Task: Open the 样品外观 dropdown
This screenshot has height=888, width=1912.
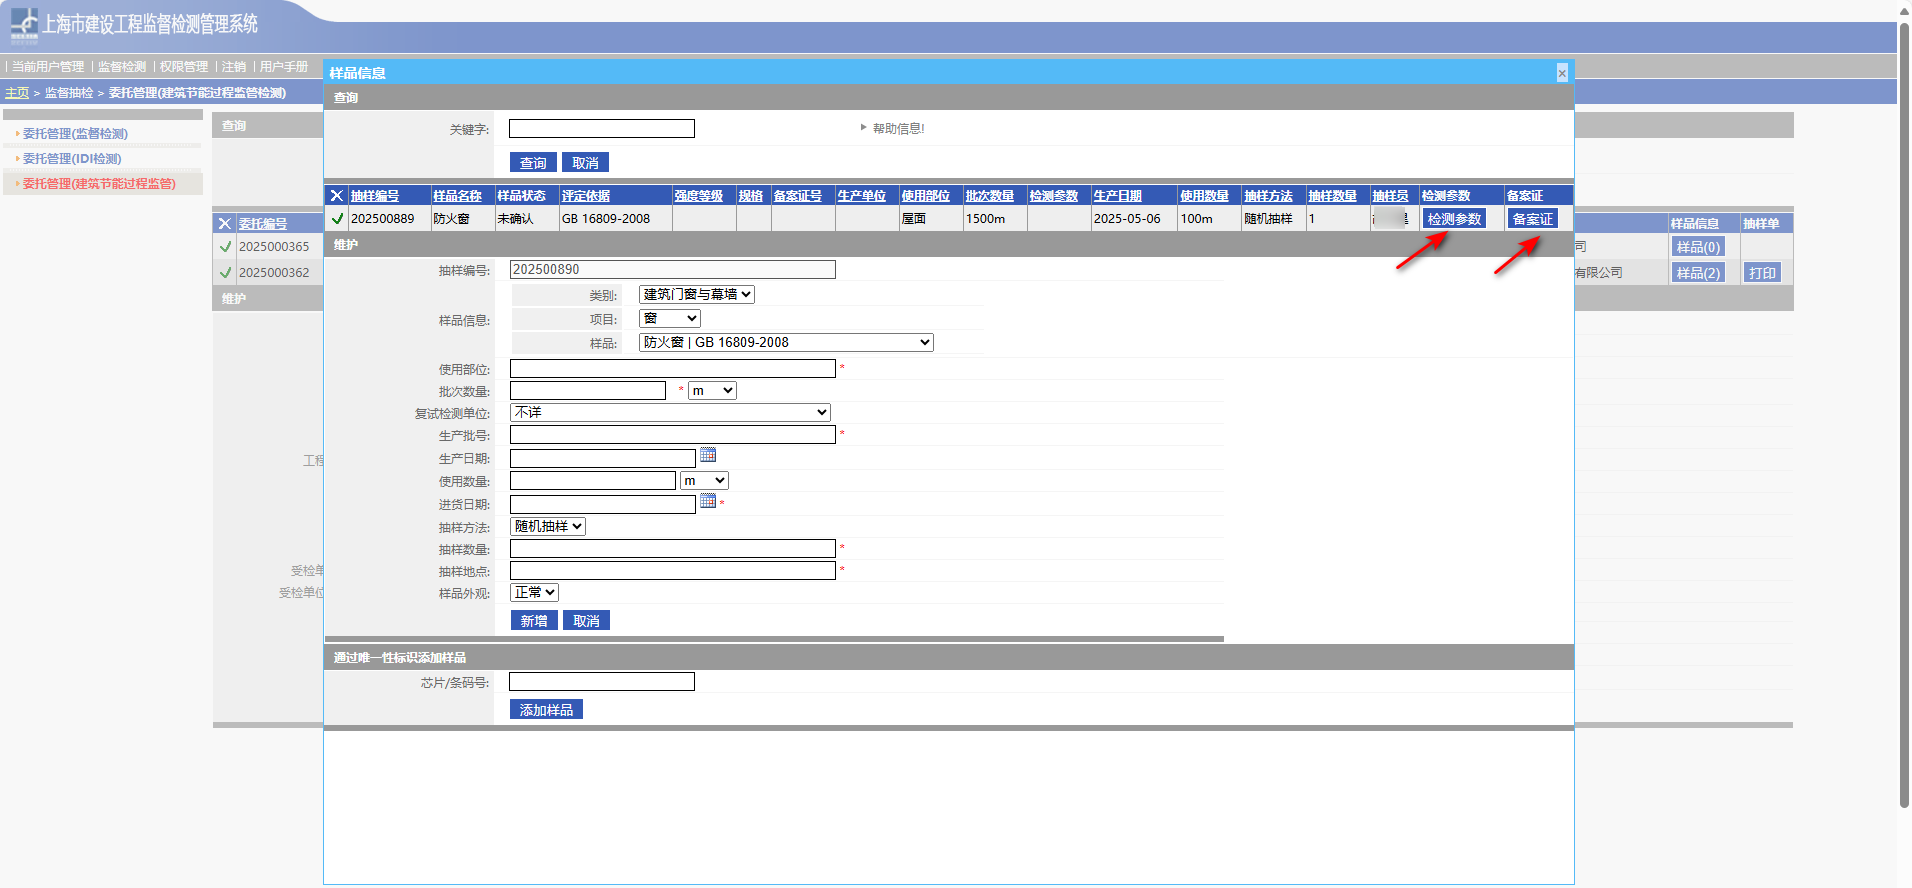Action: (x=534, y=593)
